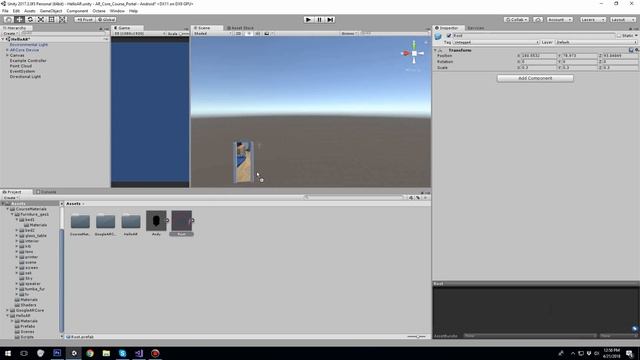Click the Position X input field

539,56
